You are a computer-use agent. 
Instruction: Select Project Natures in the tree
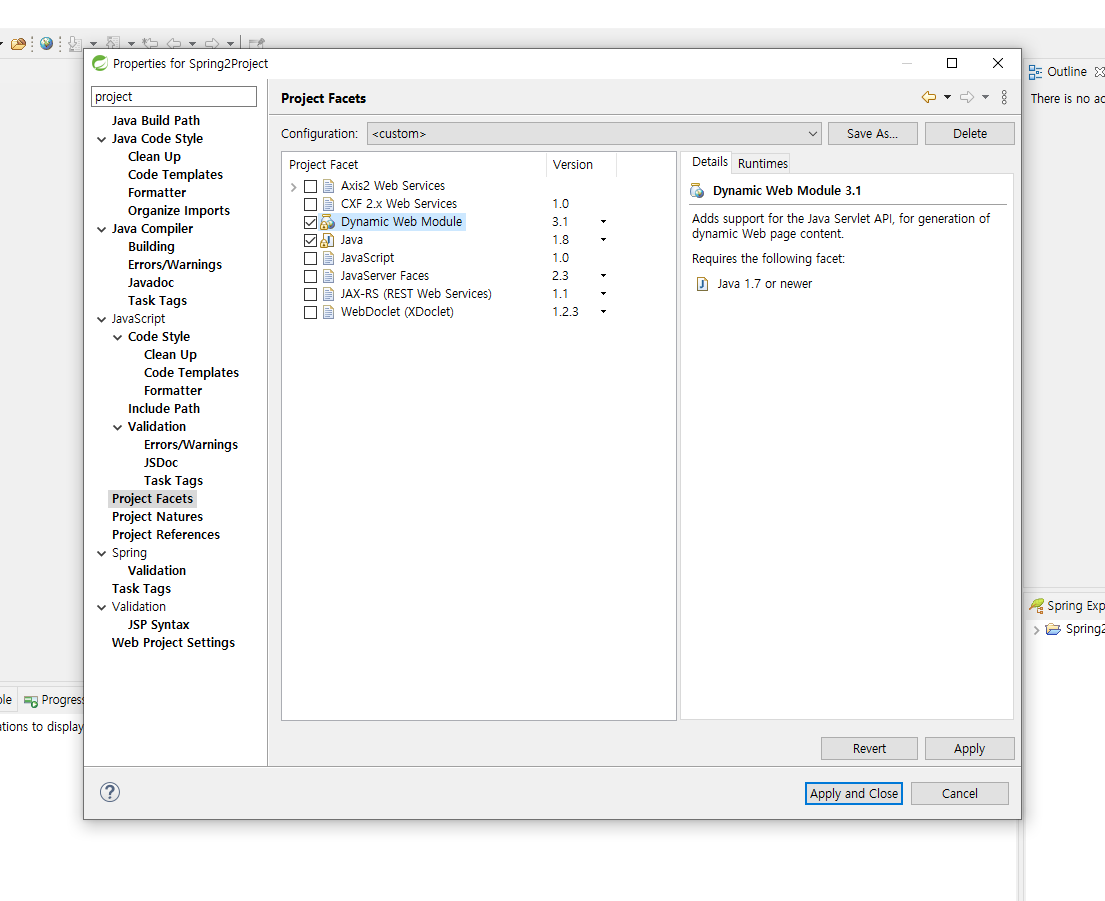[157, 516]
